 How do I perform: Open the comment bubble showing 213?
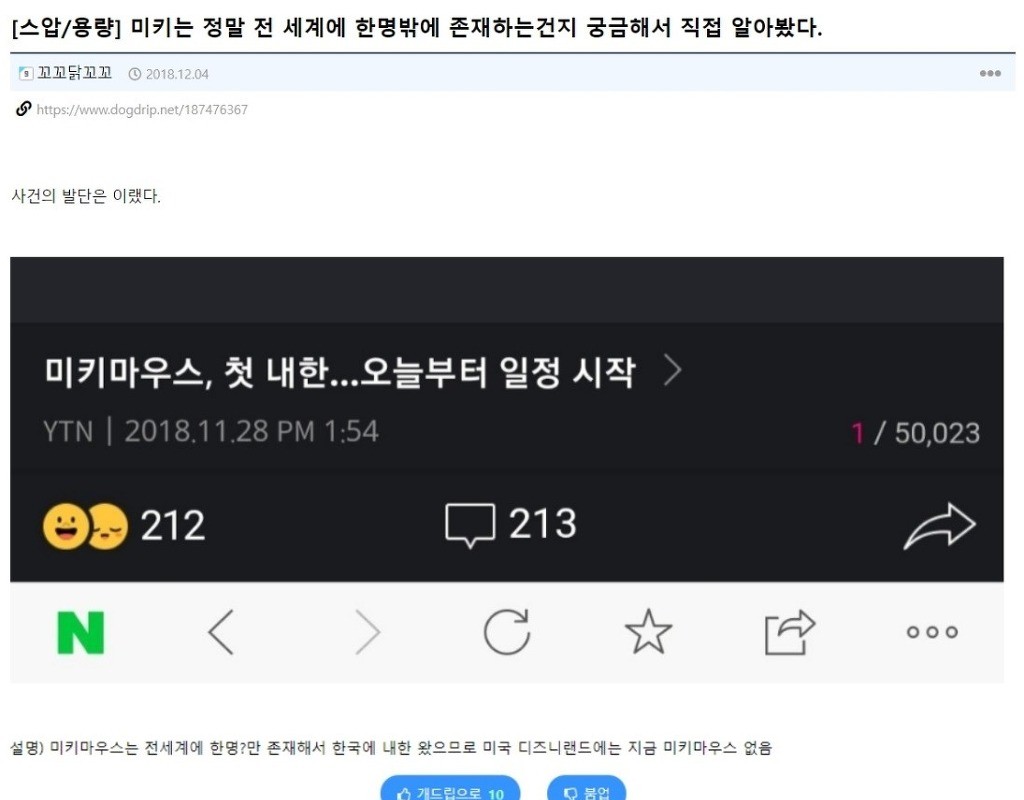511,524
